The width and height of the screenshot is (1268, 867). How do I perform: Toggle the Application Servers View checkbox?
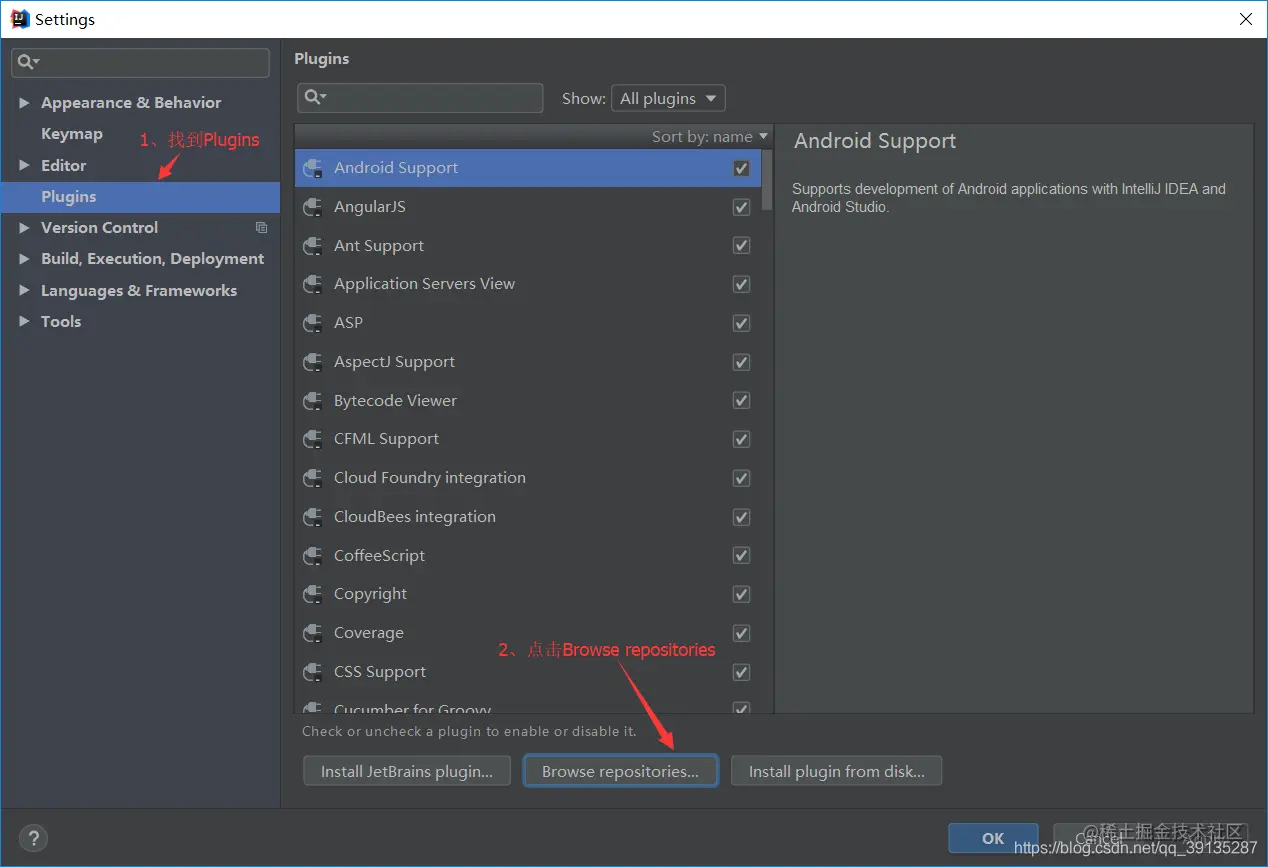point(741,284)
